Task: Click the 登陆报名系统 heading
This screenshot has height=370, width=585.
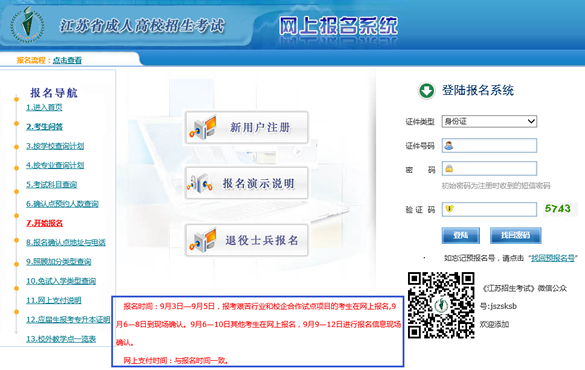Action: point(478,90)
